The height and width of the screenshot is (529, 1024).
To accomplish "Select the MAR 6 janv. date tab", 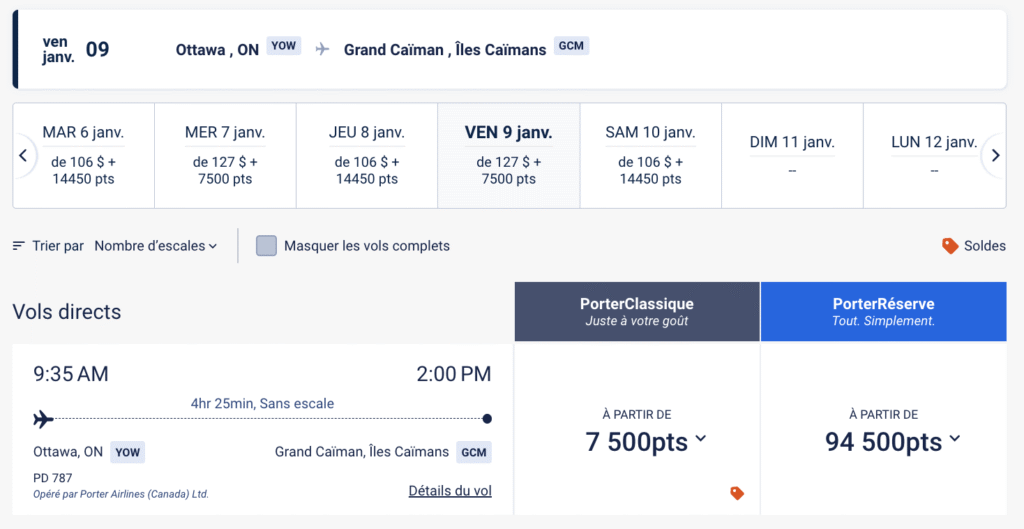I will [x=84, y=155].
